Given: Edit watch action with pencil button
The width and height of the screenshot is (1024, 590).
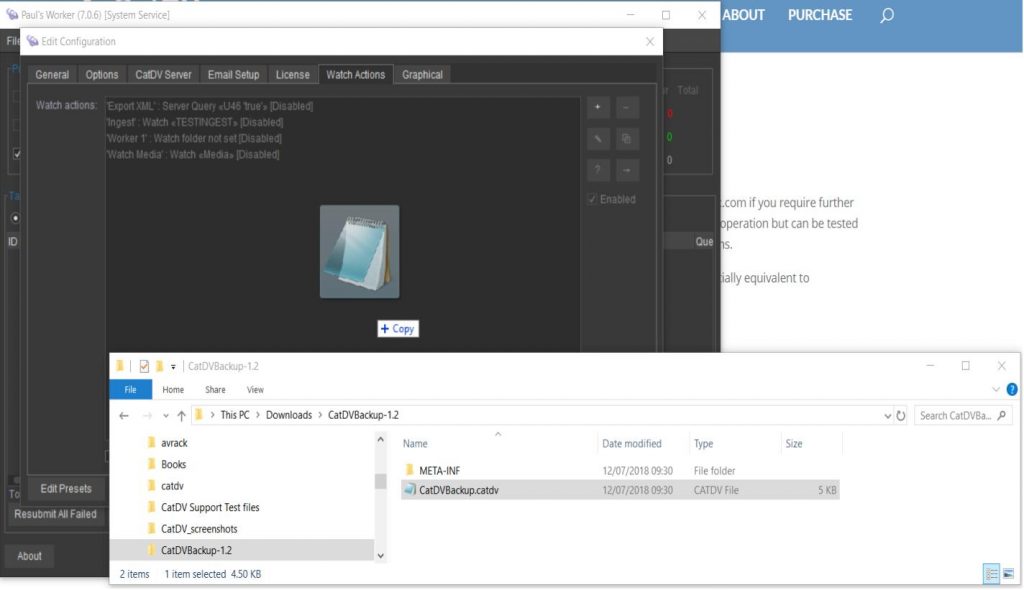Looking at the screenshot, I should point(598,139).
